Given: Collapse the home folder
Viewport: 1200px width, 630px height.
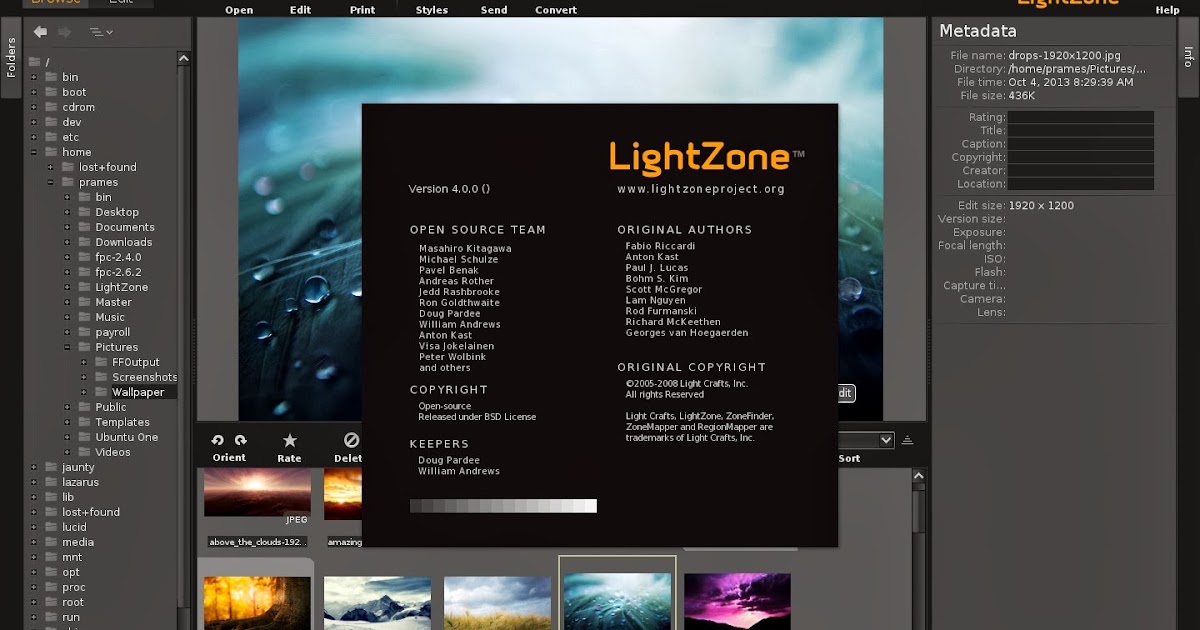Looking at the screenshot, I should tap(34, 152).
